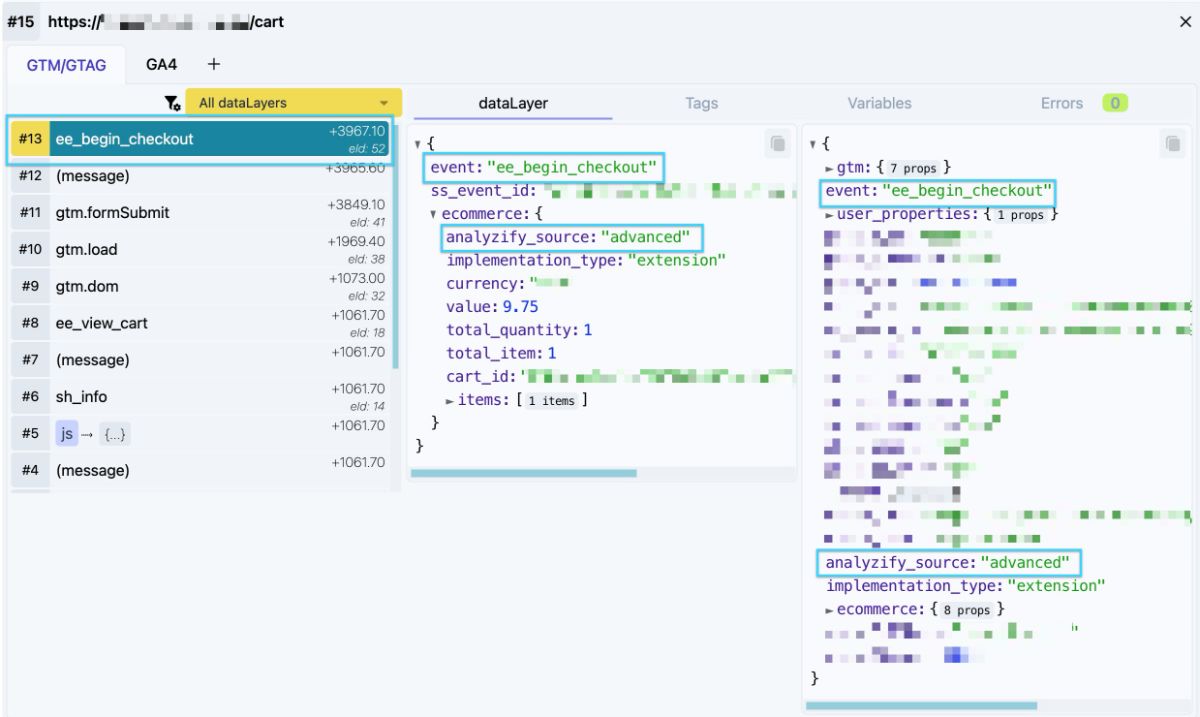Expand the gtm object with 7 props

[x=829, y=168]
